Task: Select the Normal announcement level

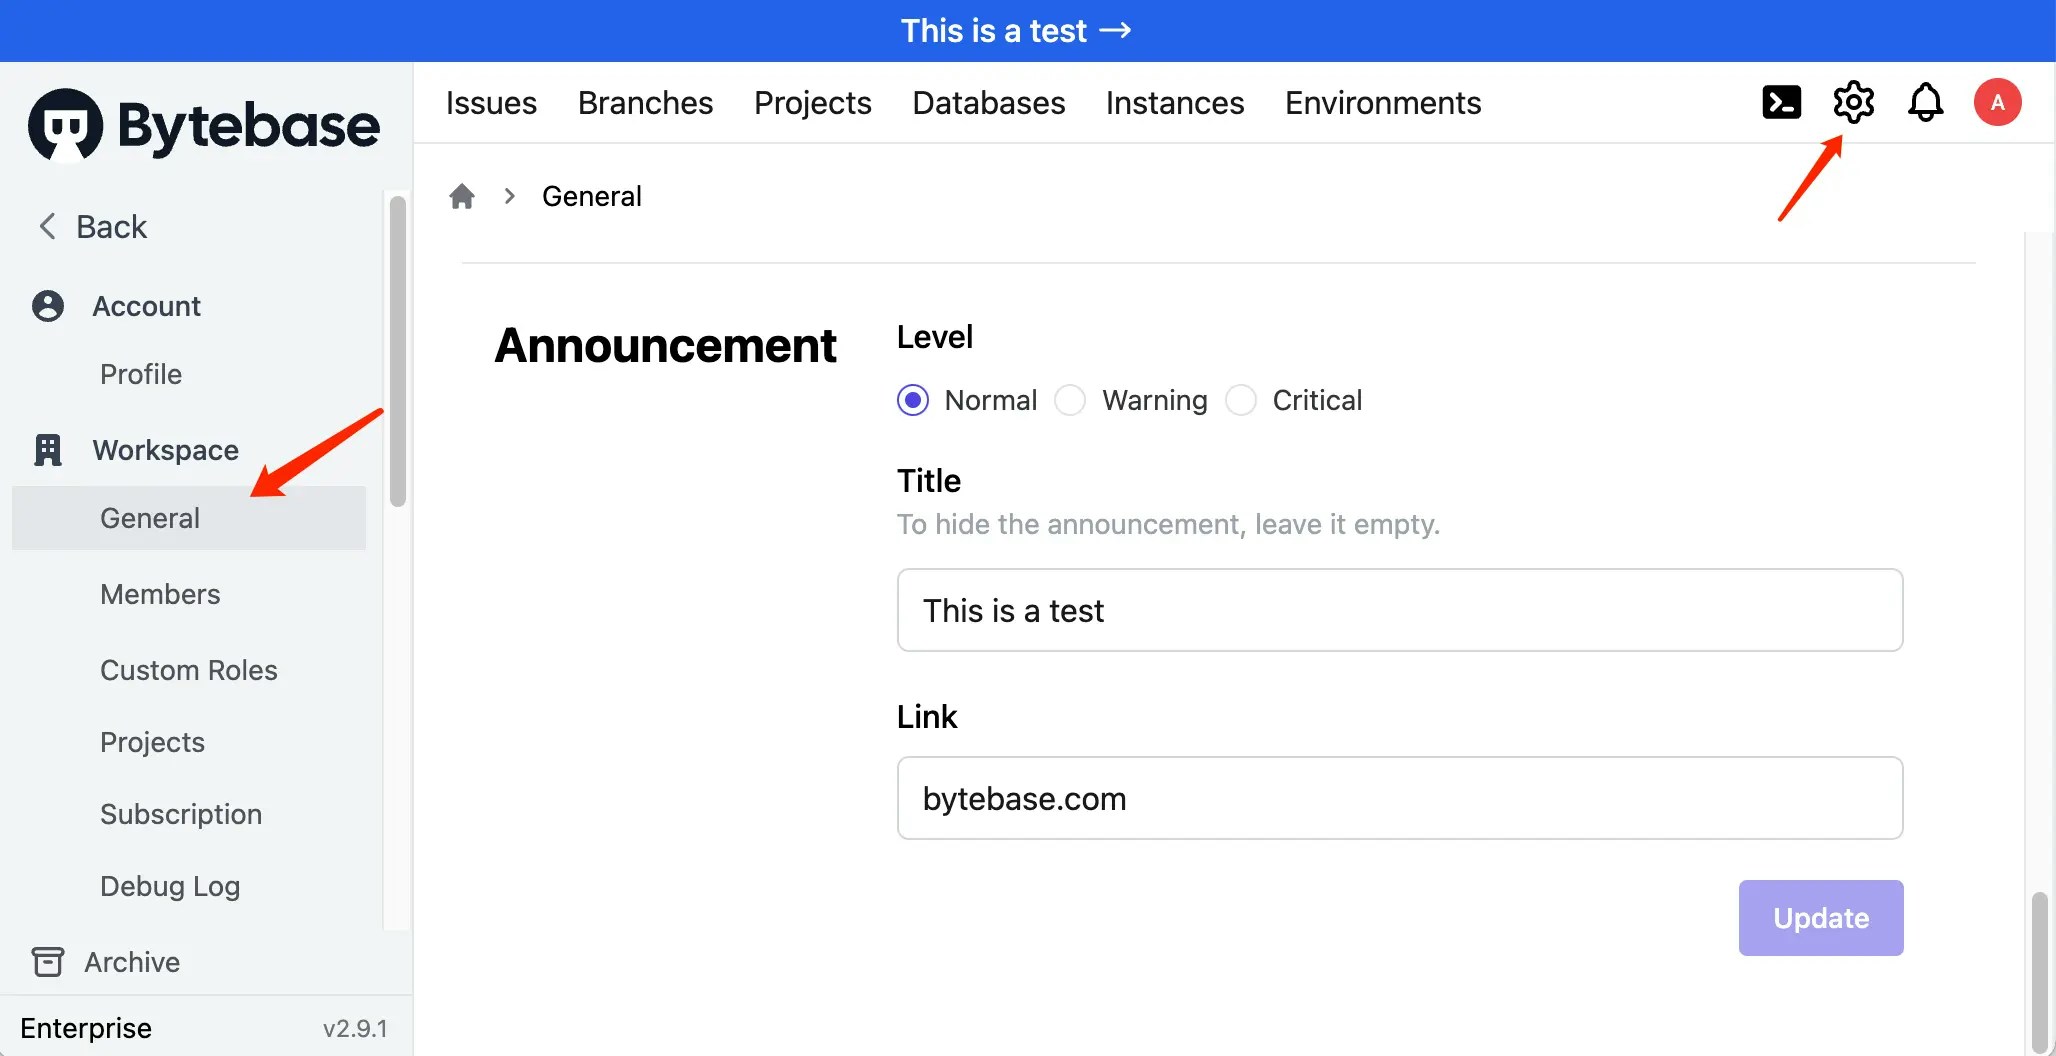Action: 912,399
